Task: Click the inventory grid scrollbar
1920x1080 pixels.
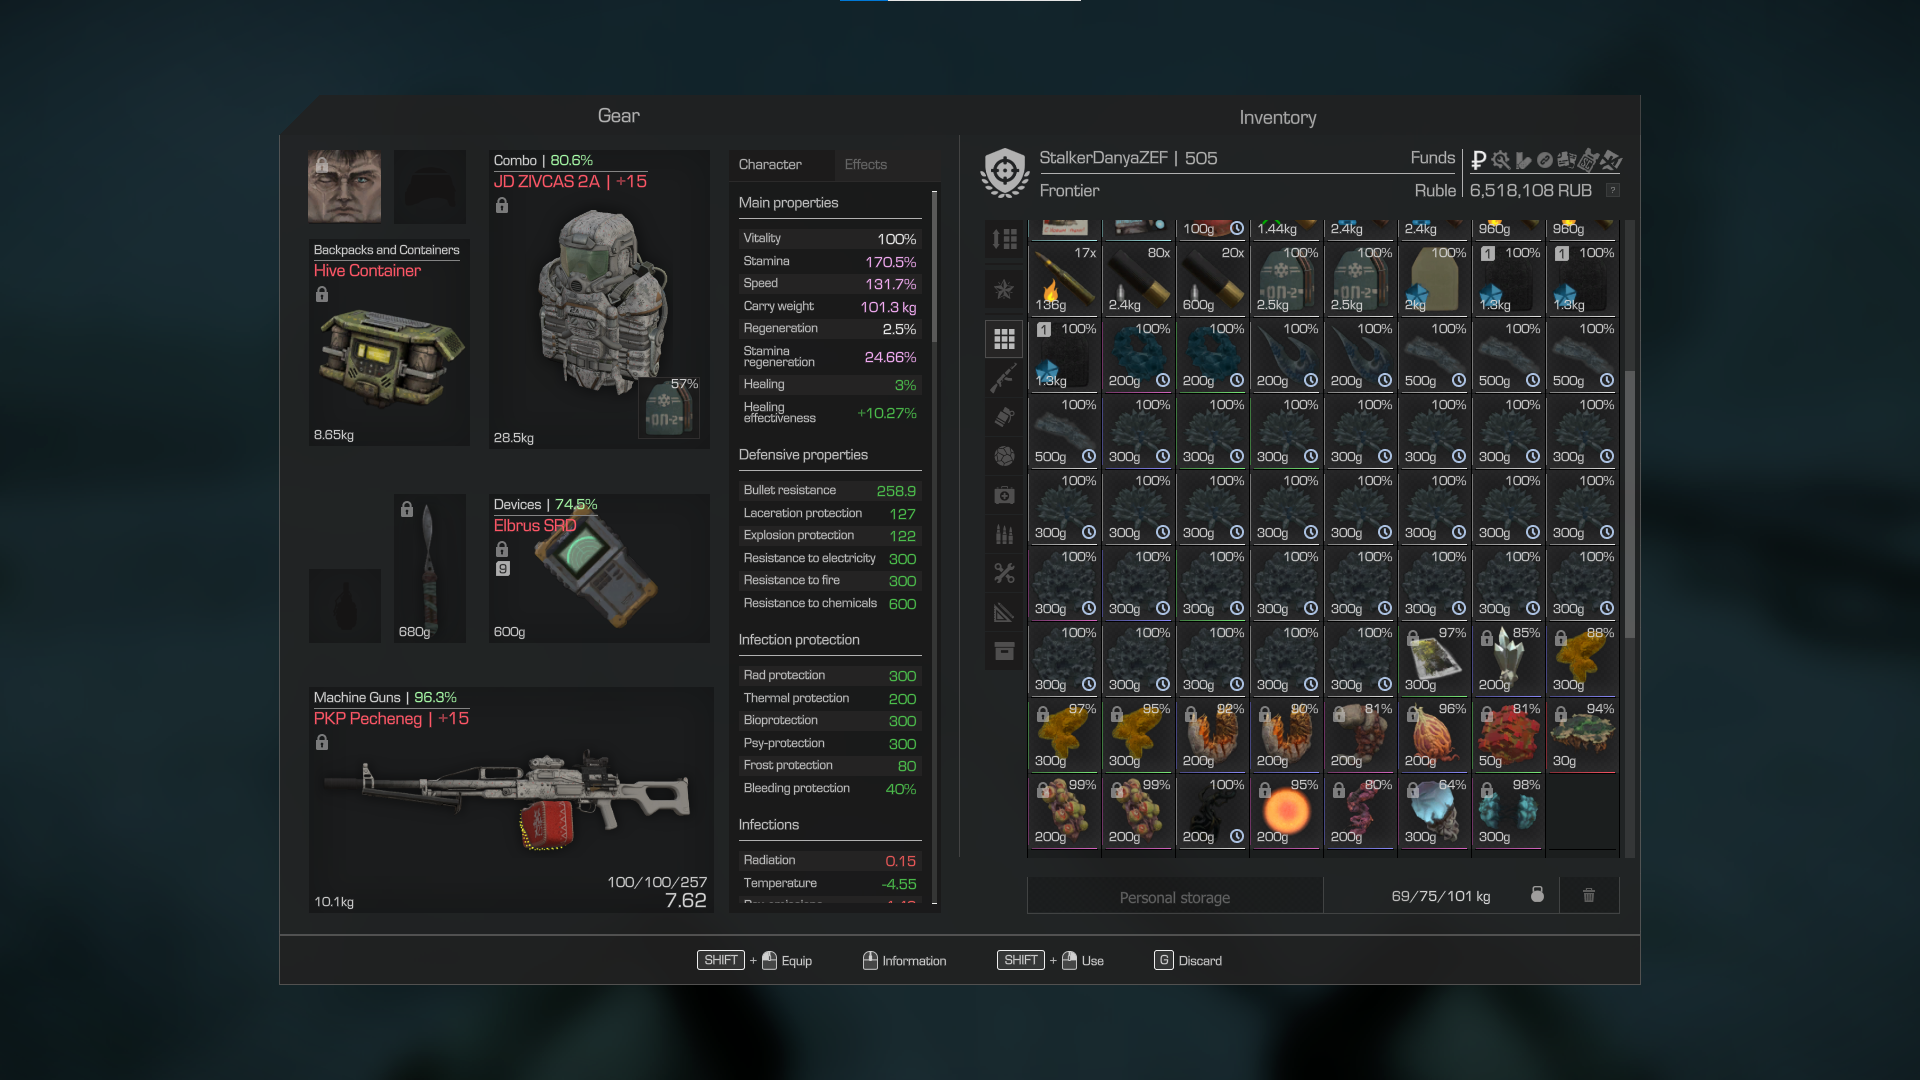Action: point(1629,505)
